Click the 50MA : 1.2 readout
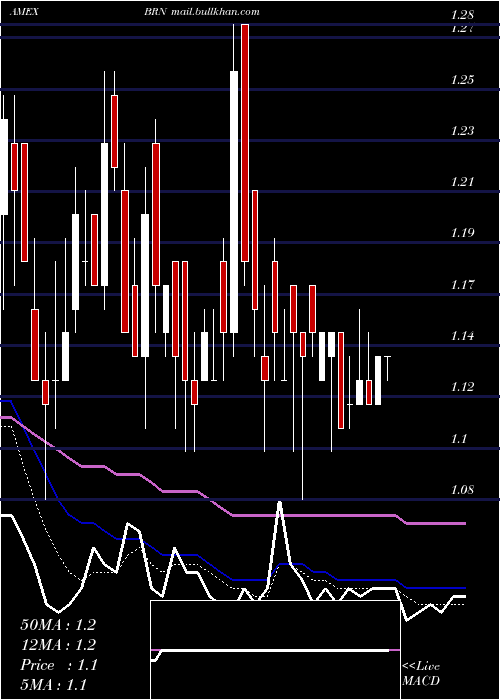The image size is (500, 700). coord(58,625)
